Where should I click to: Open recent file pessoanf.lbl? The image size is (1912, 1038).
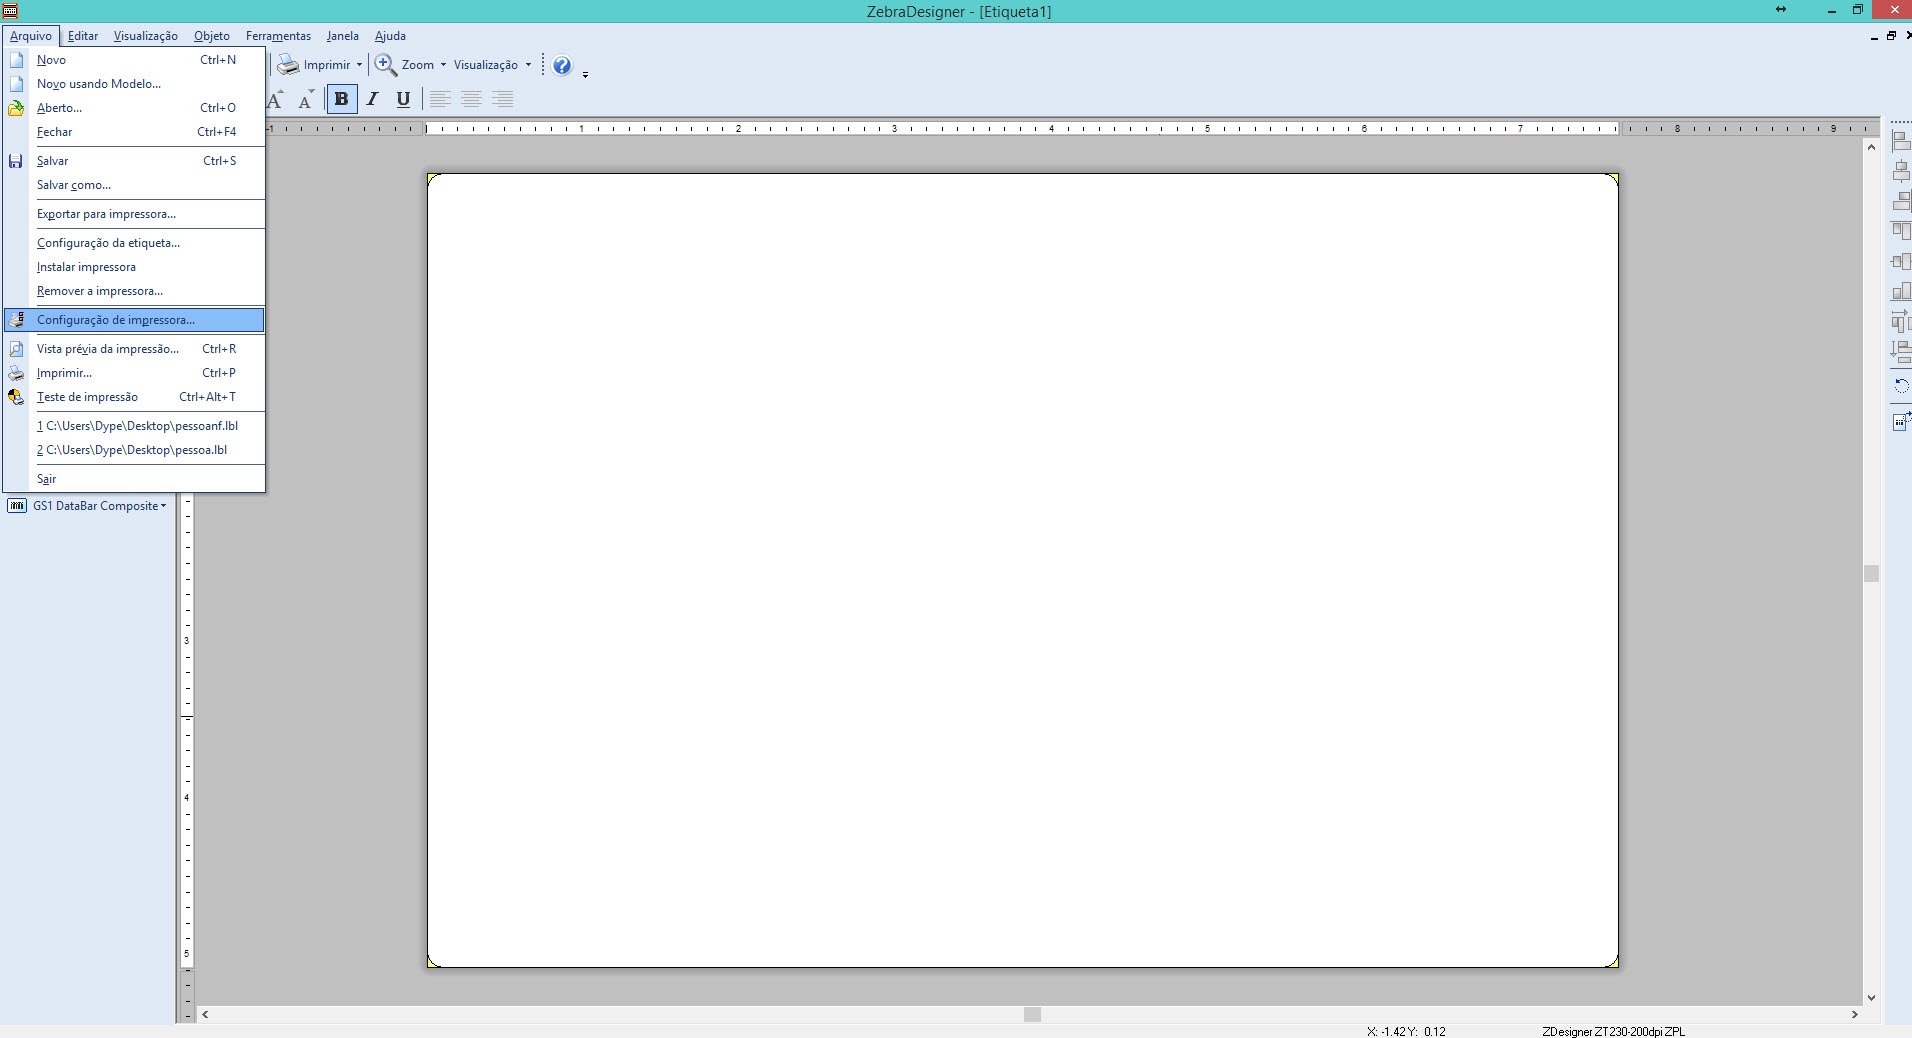[x=134, y=426]
